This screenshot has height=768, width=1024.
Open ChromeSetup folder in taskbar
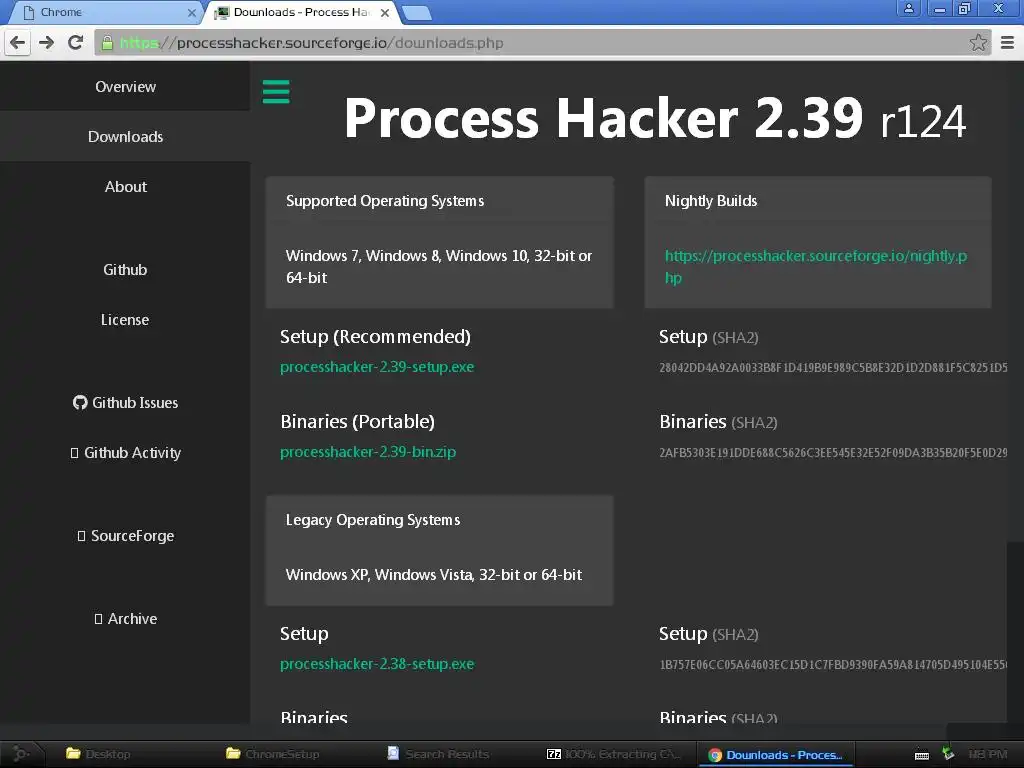[272, 754]
